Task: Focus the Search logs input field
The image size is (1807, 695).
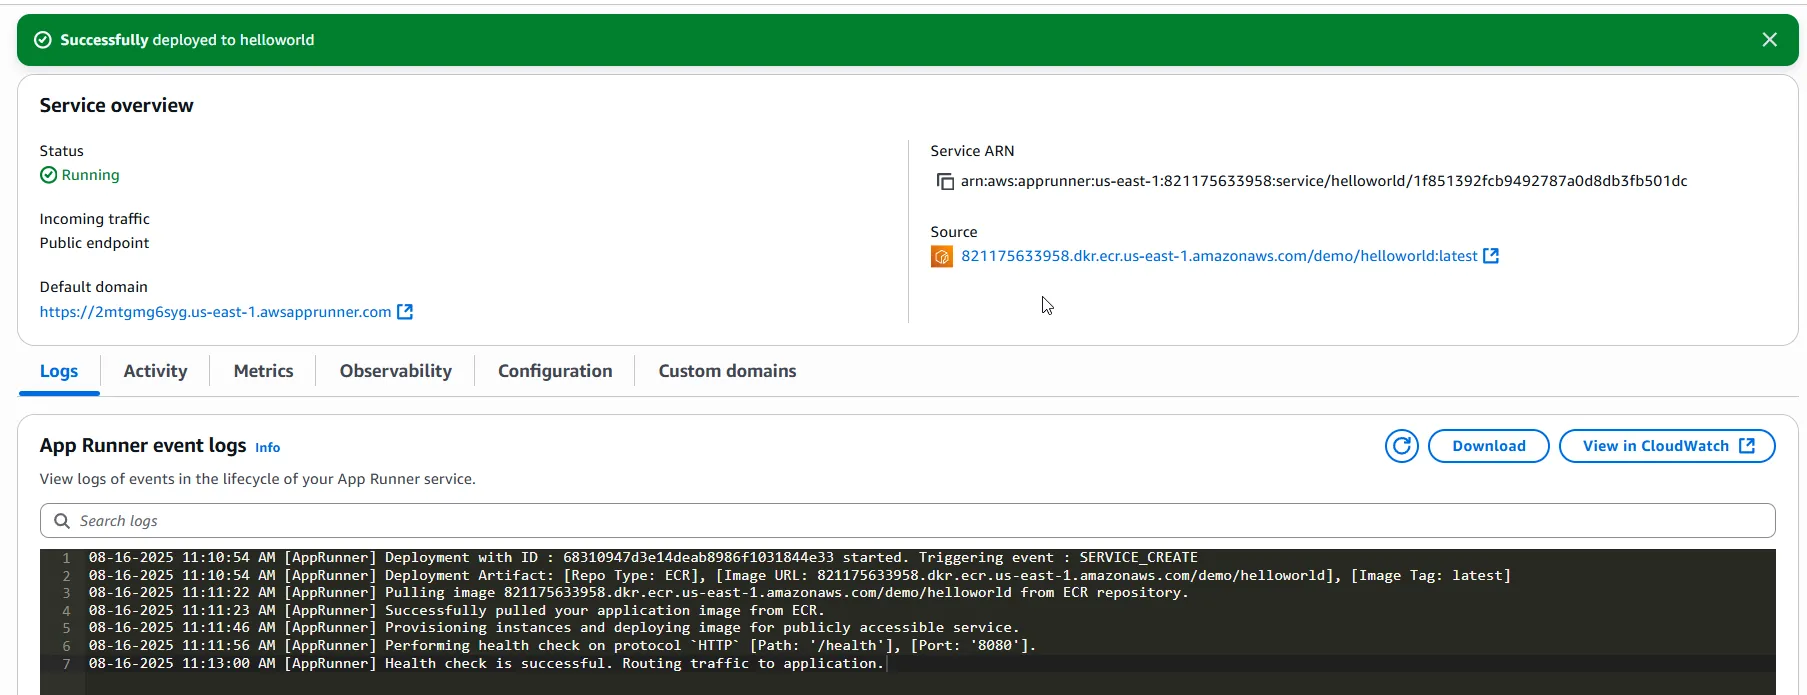Action: (x=900, y=521)
